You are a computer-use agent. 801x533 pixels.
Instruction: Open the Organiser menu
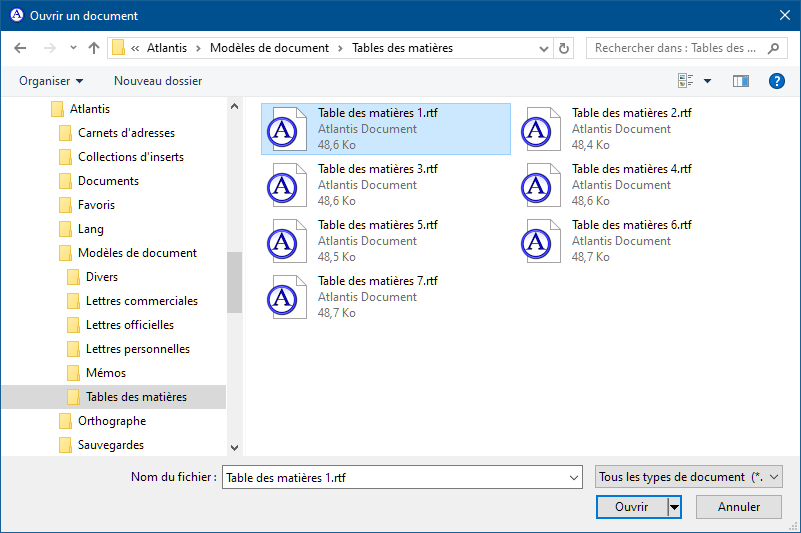[x=51, y=81]
